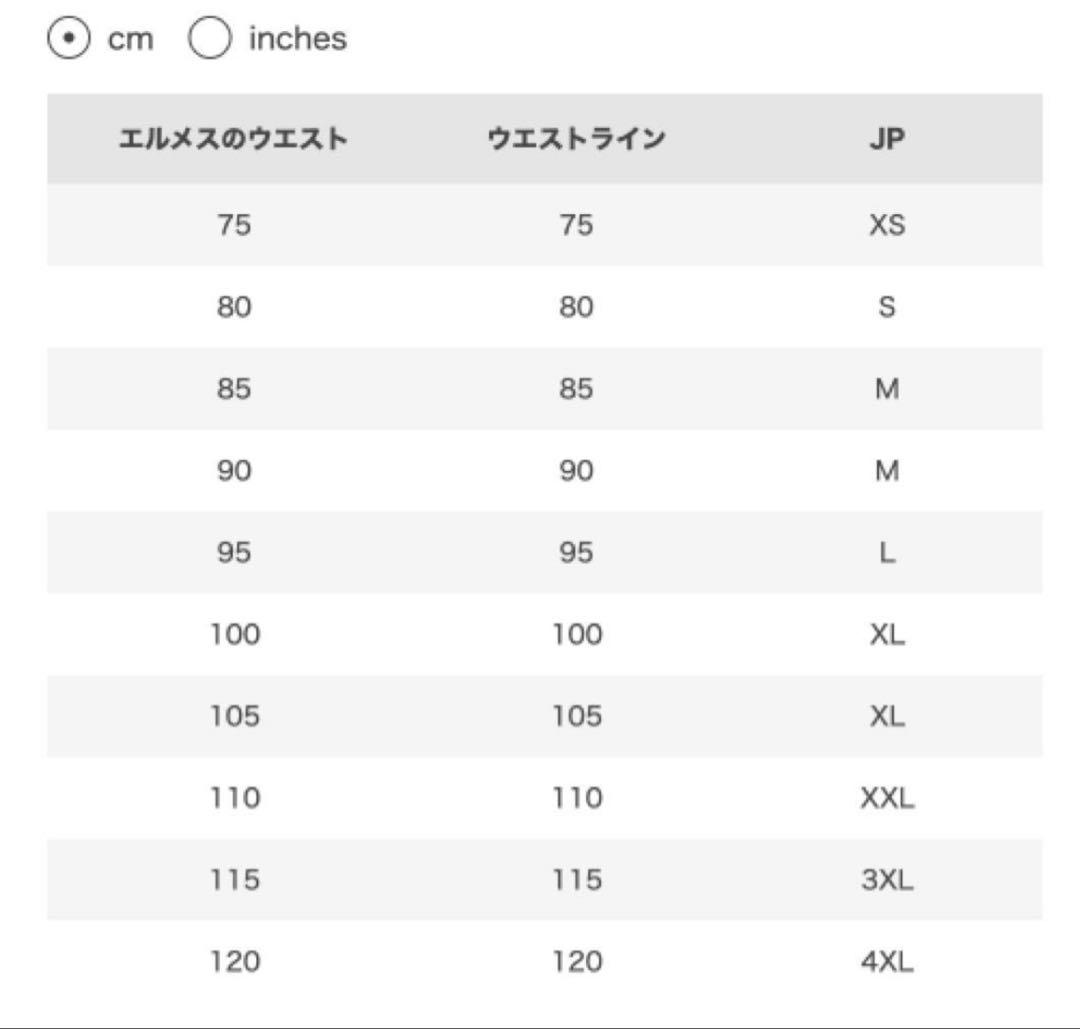The height and width of the screenshot is (1029, 1080).
Task: Click 80 in the ウエストライン column
Action: coord(576,307)
